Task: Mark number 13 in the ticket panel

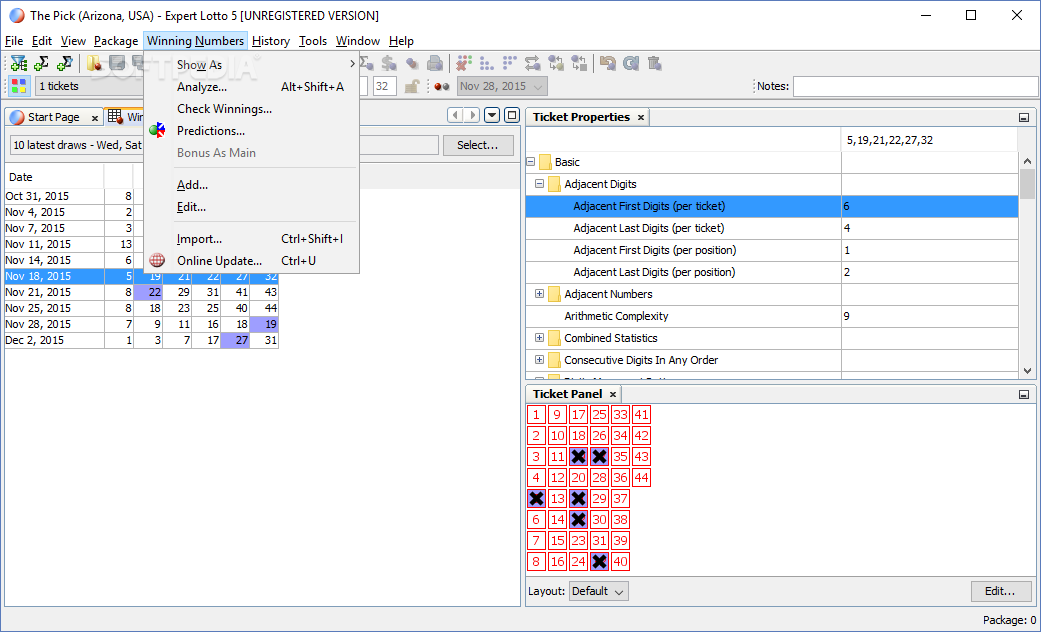Action: click(558, 499)
